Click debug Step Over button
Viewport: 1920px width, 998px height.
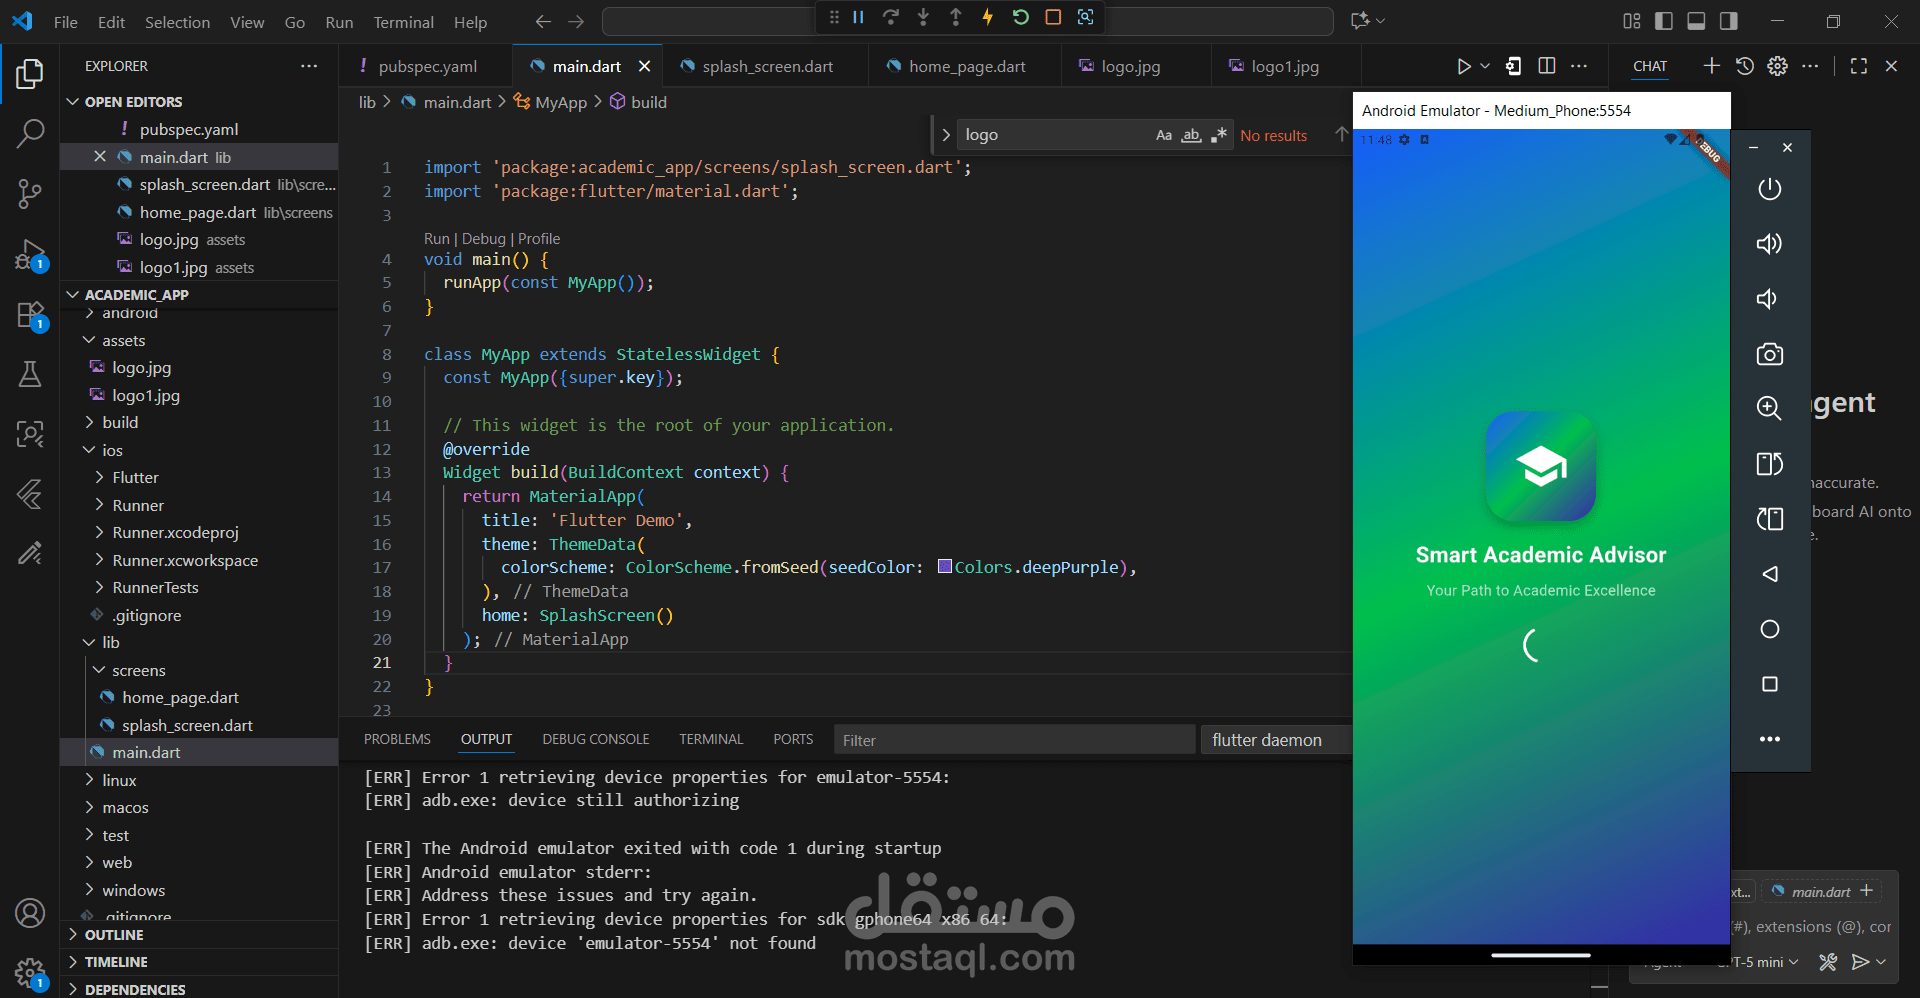(x=890, y=17)
